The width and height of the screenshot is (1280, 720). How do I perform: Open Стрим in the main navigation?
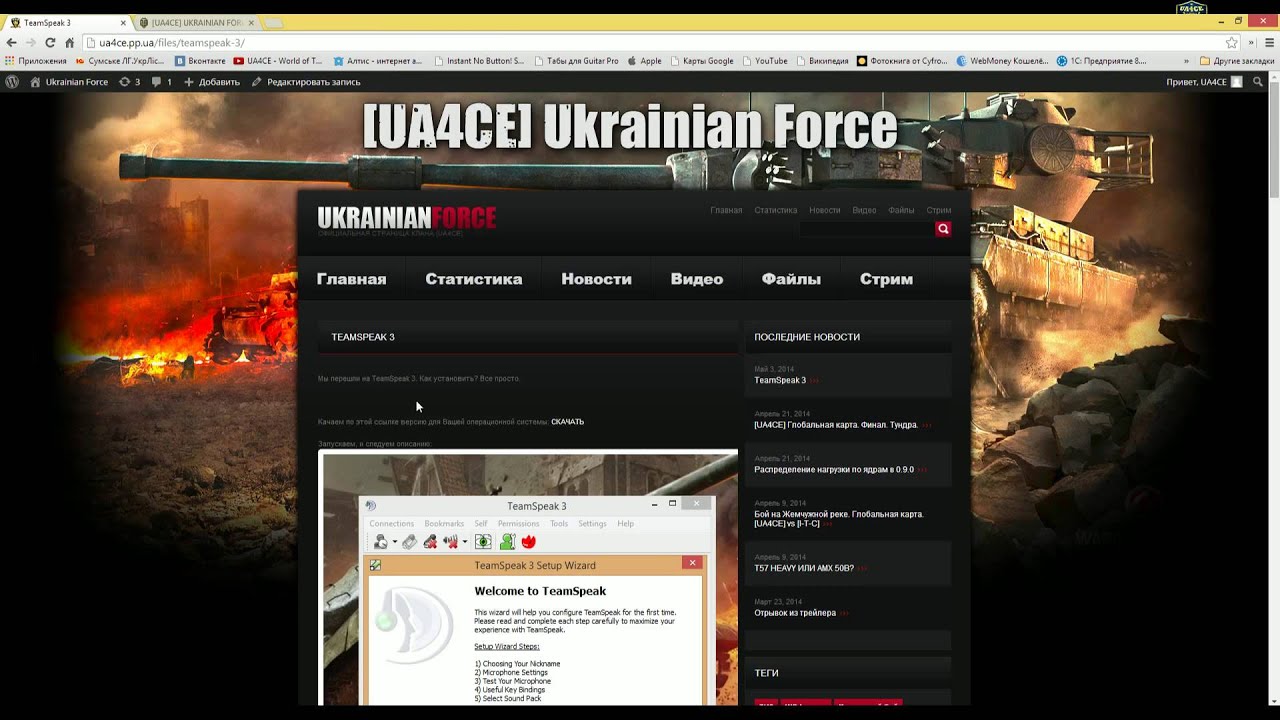[886, 279]
